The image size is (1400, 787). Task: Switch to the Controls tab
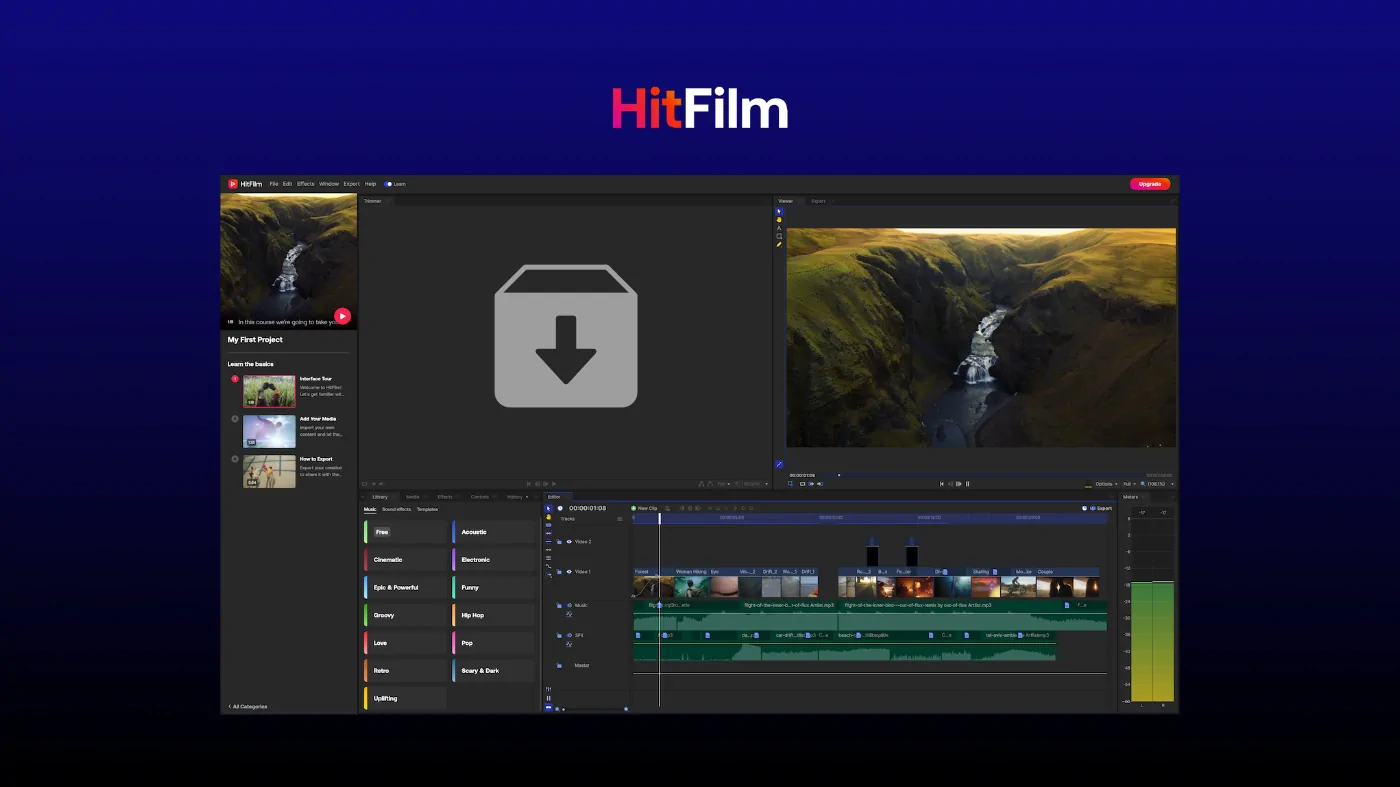480,497
